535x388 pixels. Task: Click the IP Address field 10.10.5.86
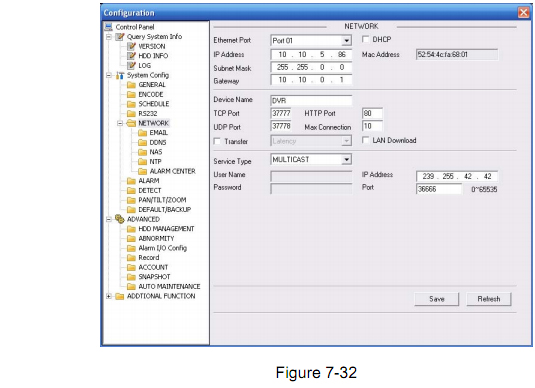coord(311,55)
